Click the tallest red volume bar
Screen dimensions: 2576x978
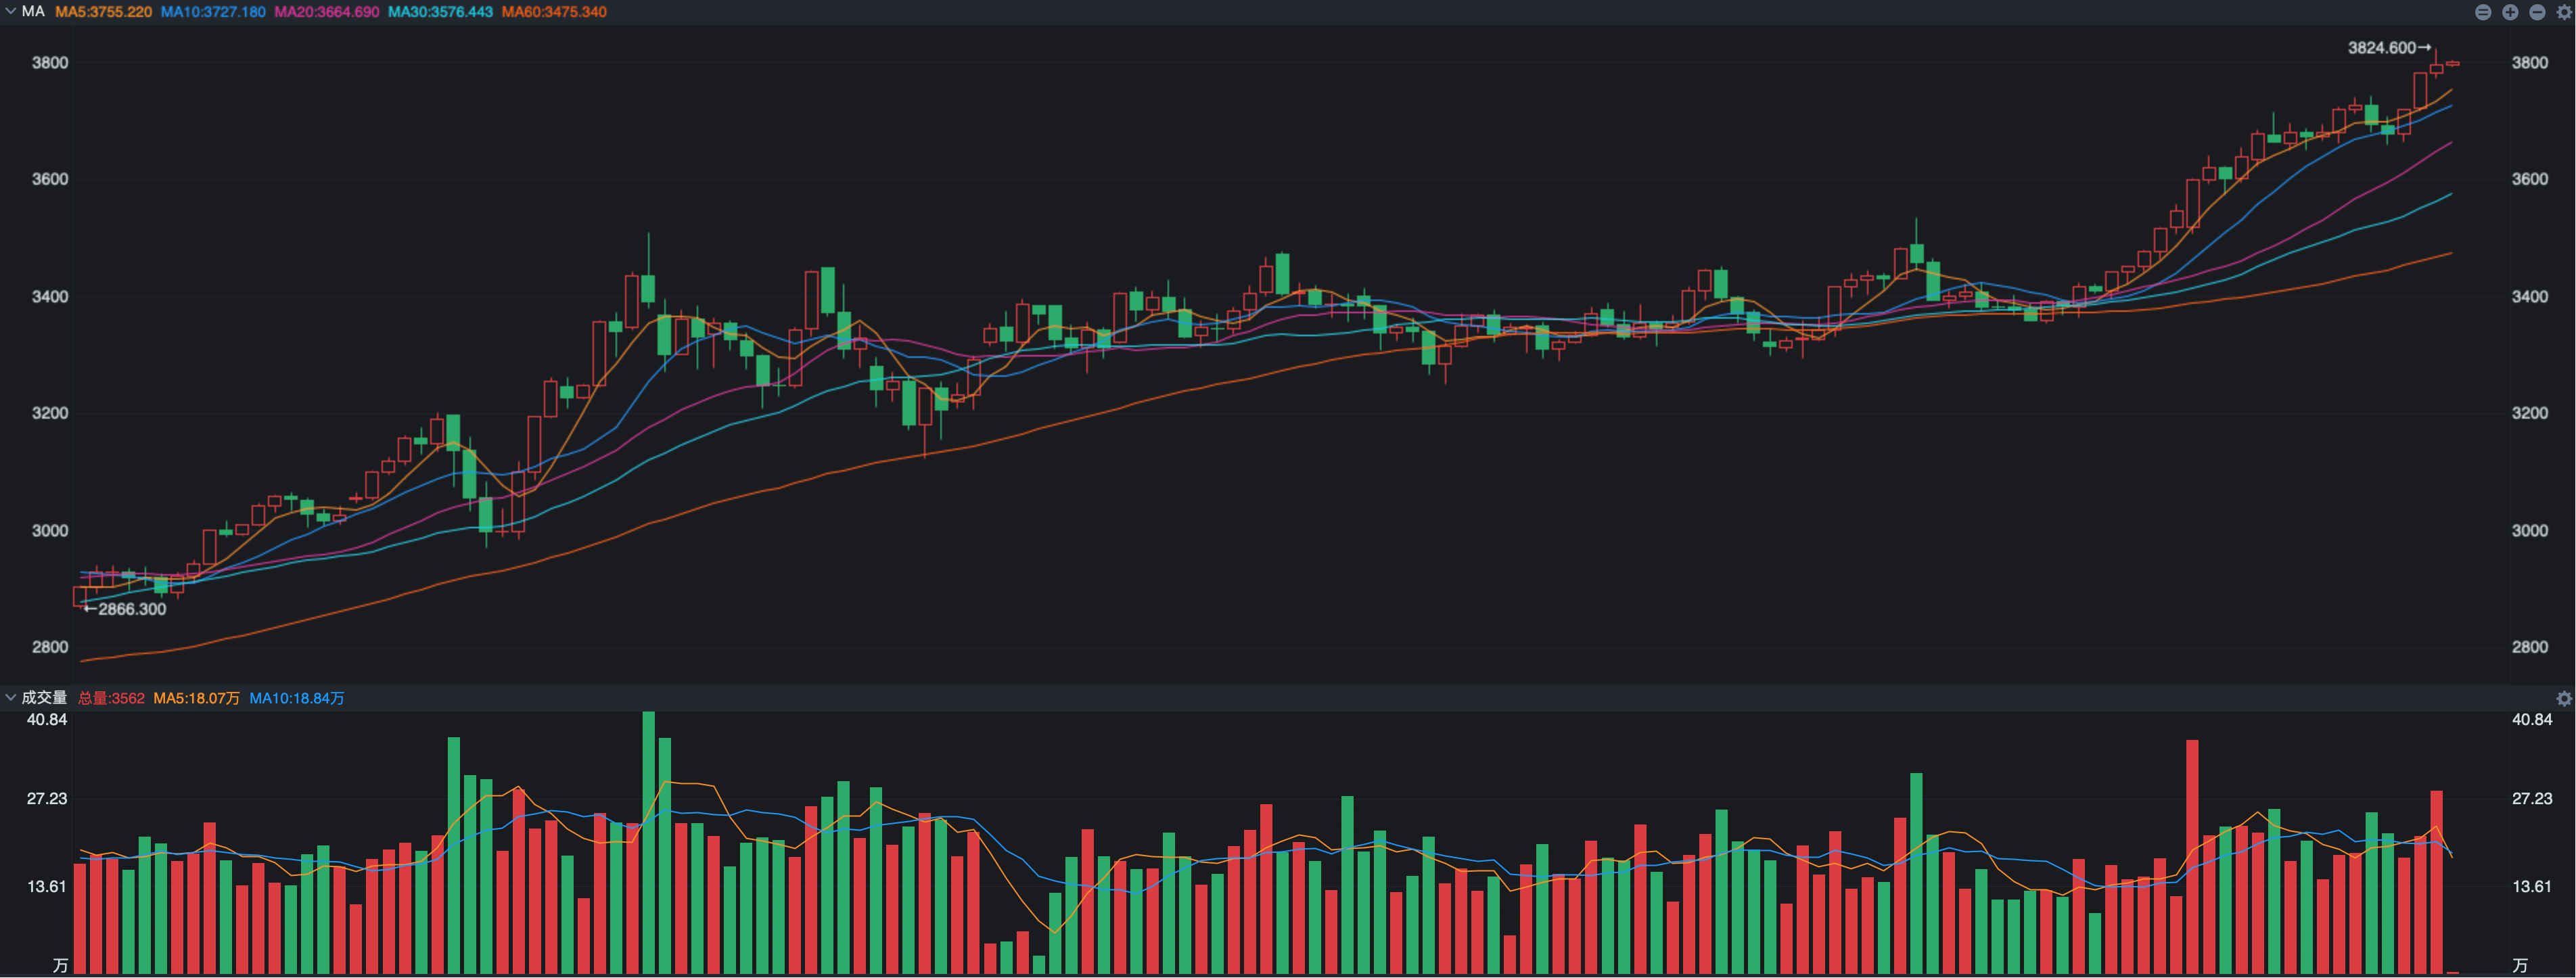pos(2192,856)
